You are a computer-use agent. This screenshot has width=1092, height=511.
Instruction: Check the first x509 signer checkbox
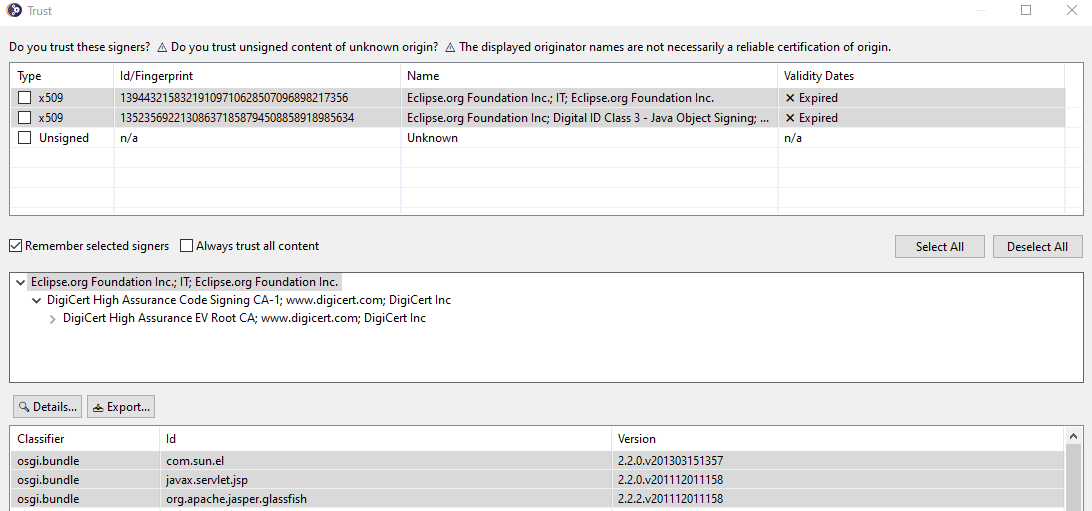[25, 98]
